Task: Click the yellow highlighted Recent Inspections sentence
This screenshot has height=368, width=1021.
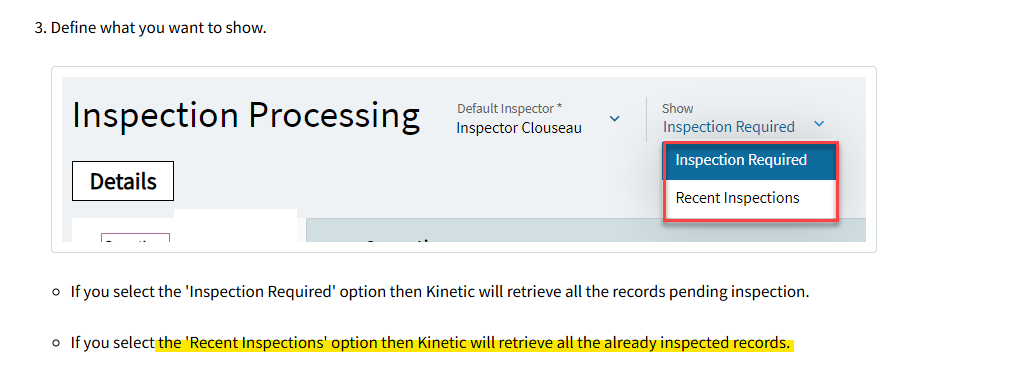Action: point(473,343)
